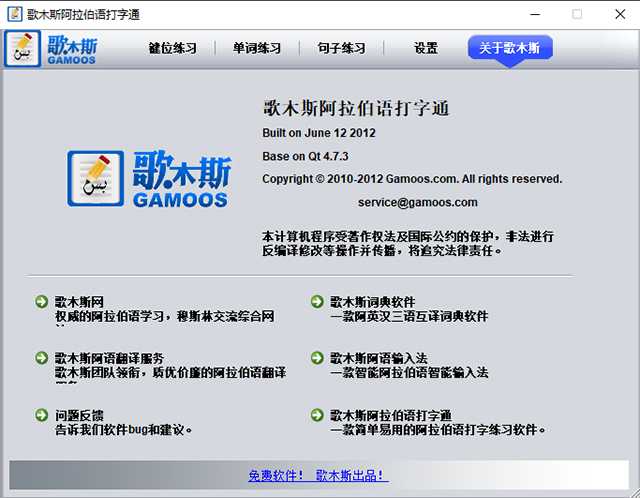Click description 一款阿英汉三语互译词典软件
The width and height of the screenshot is (640, 498).
[409, 316]
